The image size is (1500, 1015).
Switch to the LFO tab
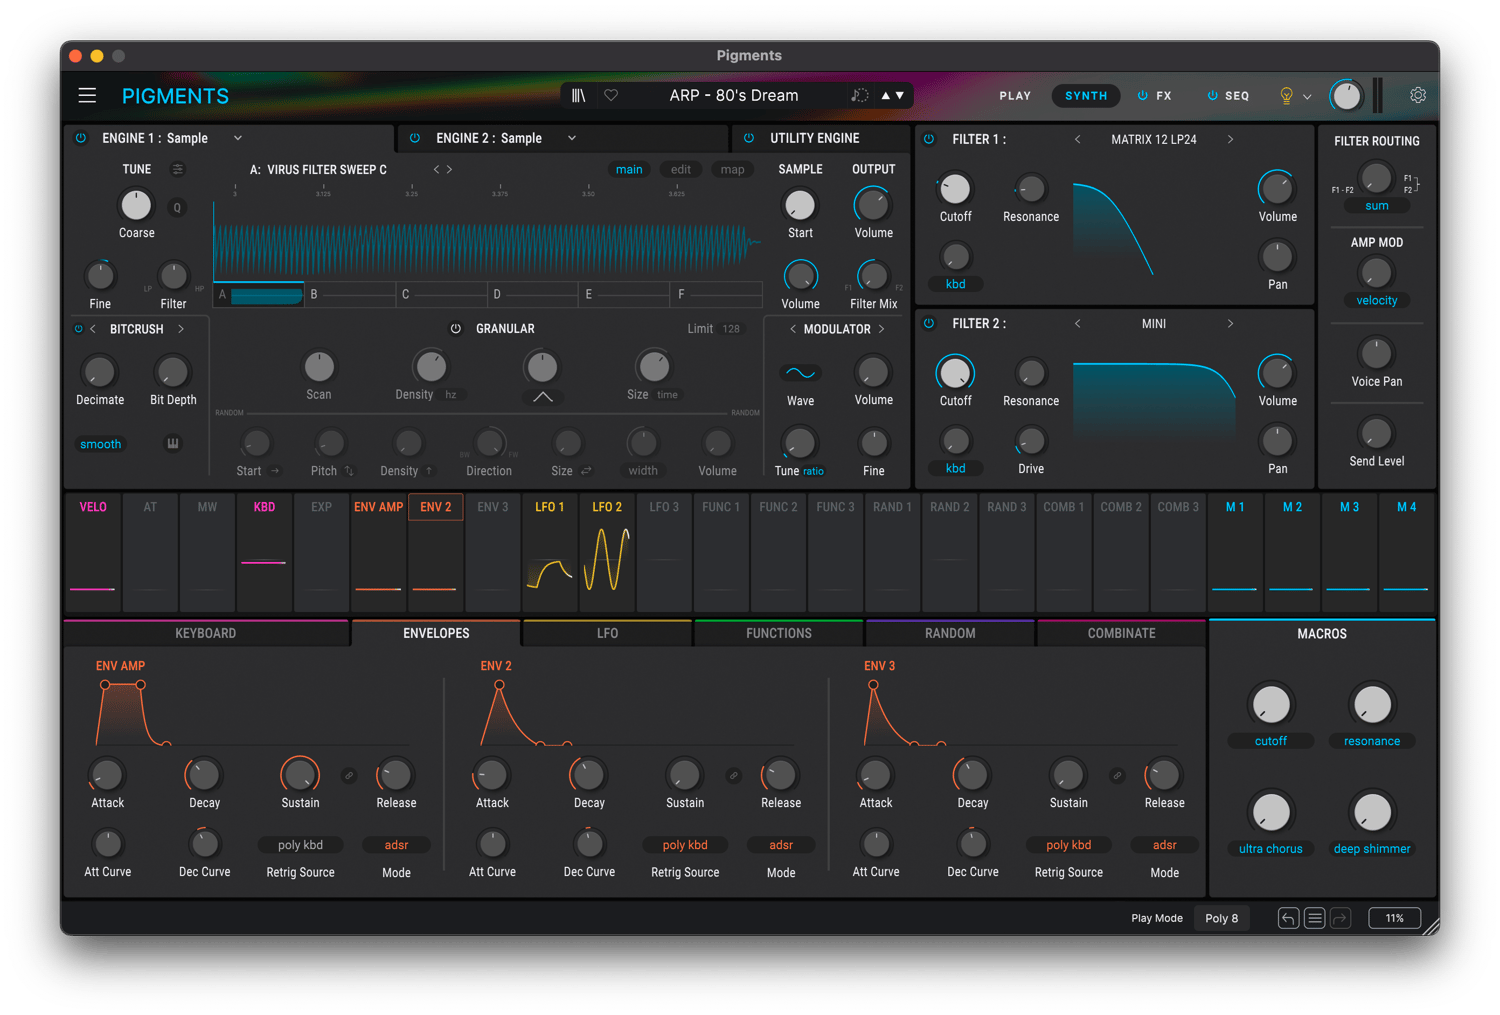[x=607, y=633]
